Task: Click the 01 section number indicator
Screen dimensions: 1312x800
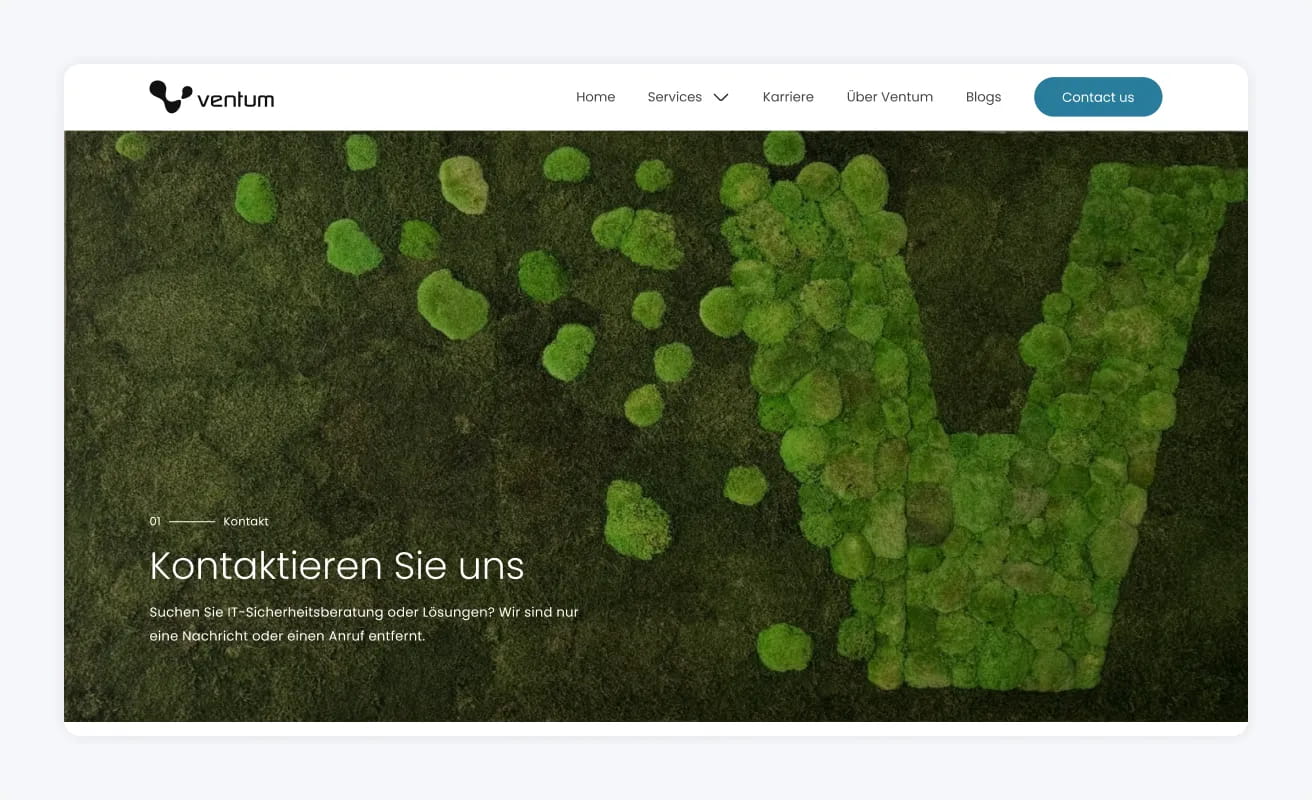Action: [154, 521]
